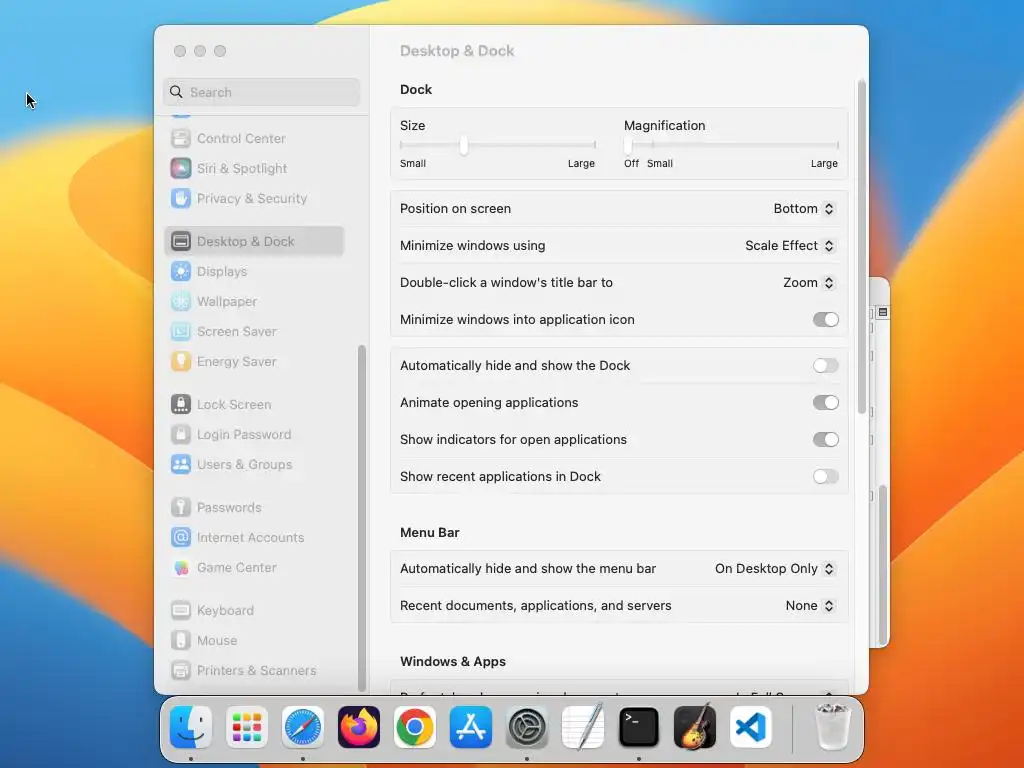Toggle Minimize windows into application icon
Viewport: 1024px width, 768px height.
tap(825, 320)
